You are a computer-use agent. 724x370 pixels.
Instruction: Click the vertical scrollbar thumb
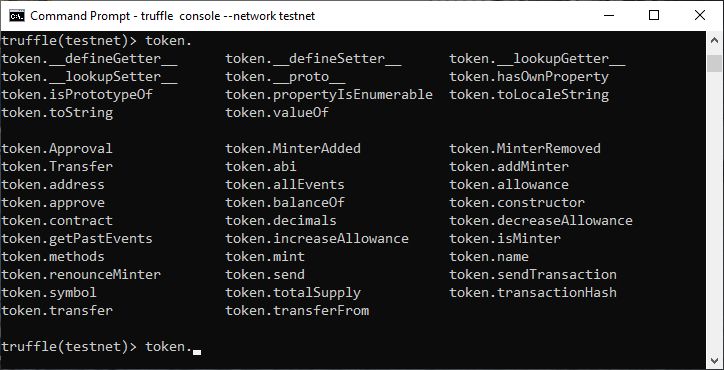714,63
